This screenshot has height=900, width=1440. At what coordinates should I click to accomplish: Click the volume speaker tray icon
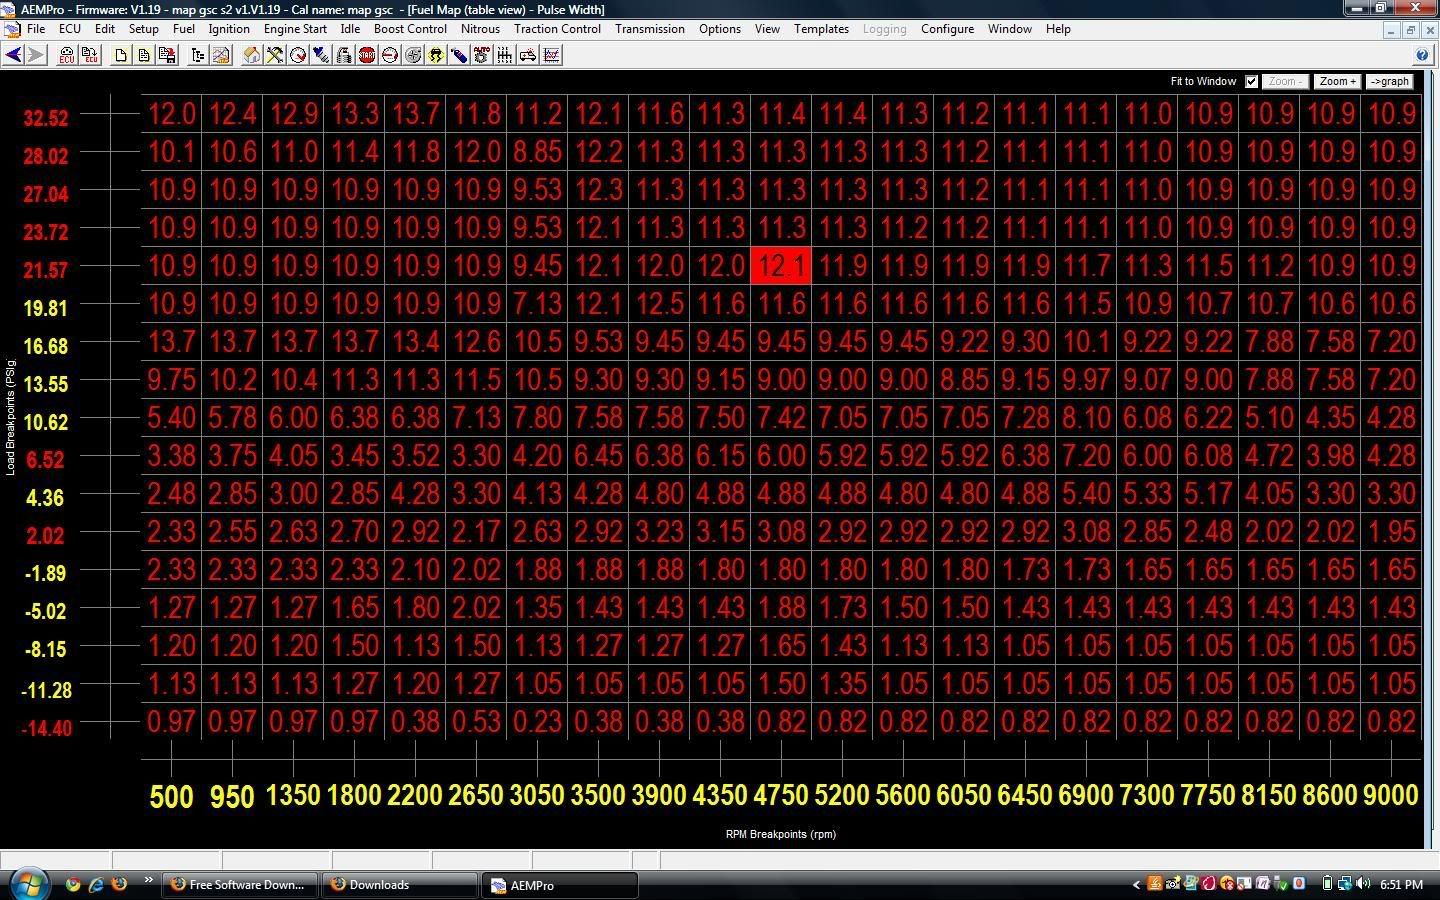1363,884
